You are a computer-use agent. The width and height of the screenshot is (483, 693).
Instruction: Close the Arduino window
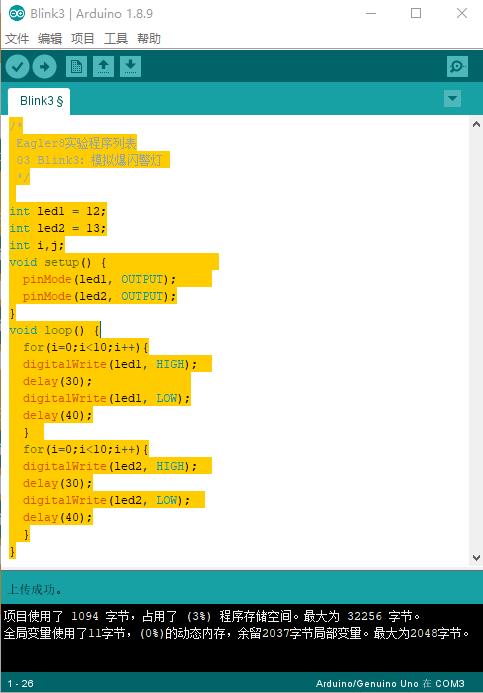(x=462, y=14)
